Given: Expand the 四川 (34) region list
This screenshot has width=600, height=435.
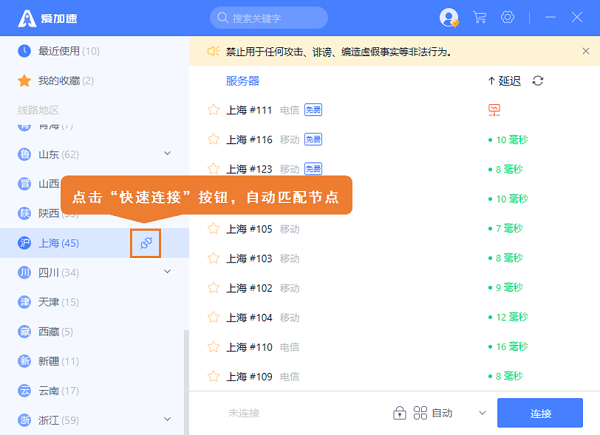Looking at the screenshot, I should click(168, 272).
